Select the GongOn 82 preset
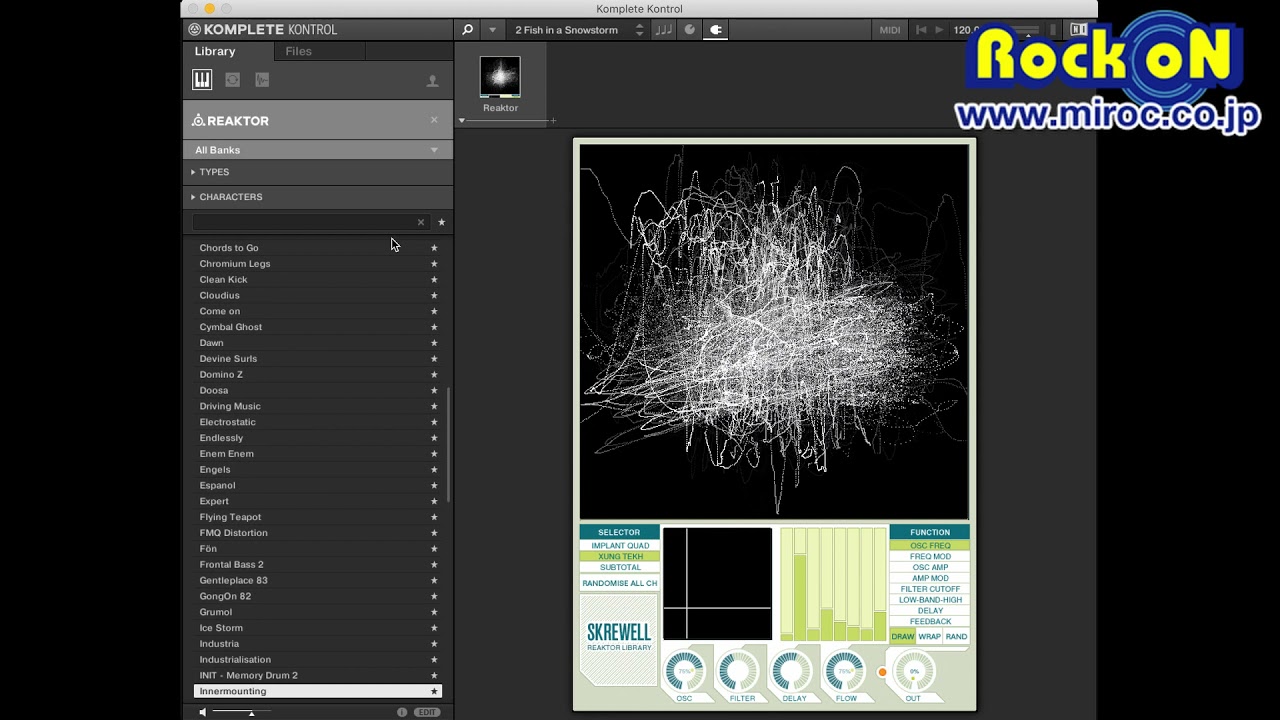Screen dimensions: 1280x720 [x=317, y=596]
